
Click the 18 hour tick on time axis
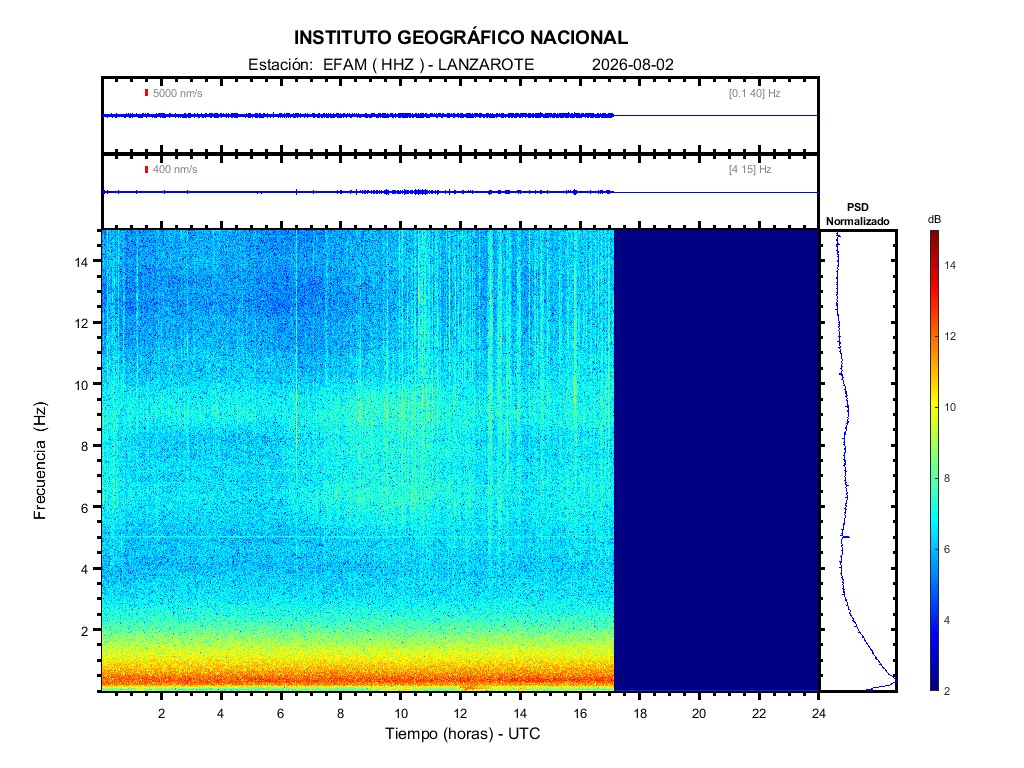(640, 713)
